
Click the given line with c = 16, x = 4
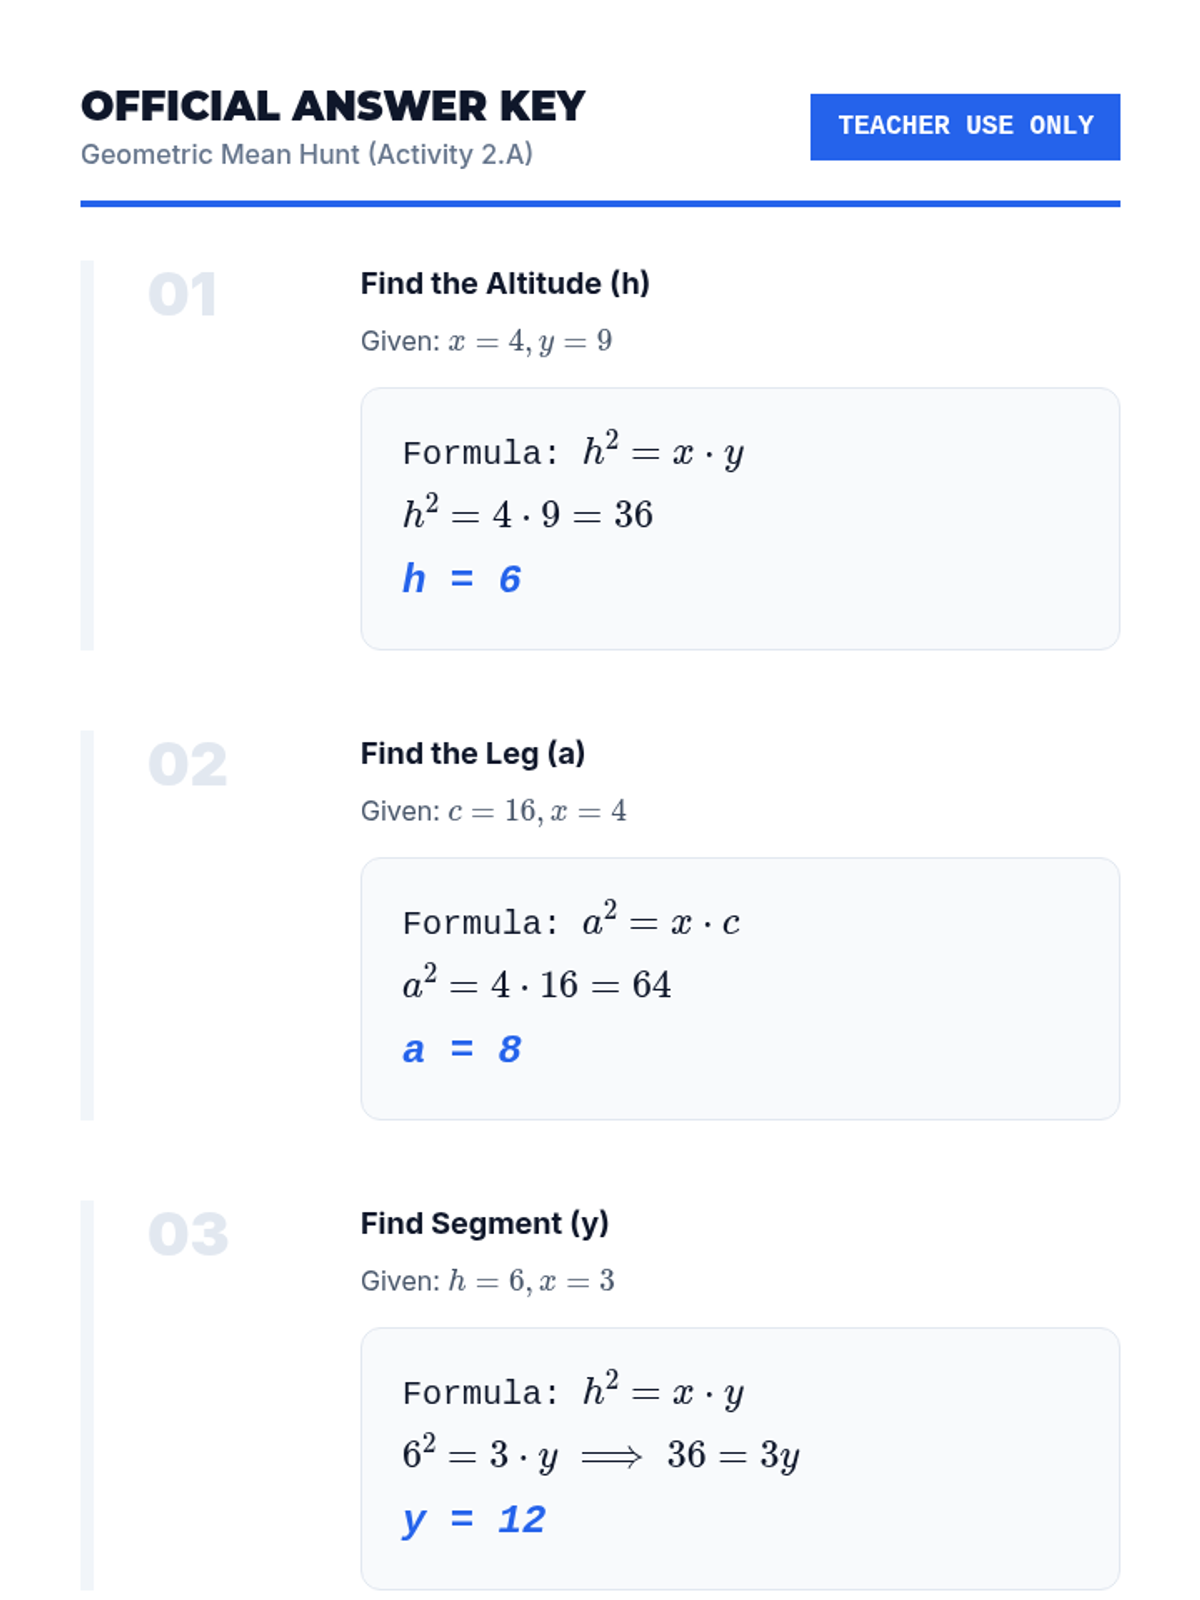[x=494, y=811]
